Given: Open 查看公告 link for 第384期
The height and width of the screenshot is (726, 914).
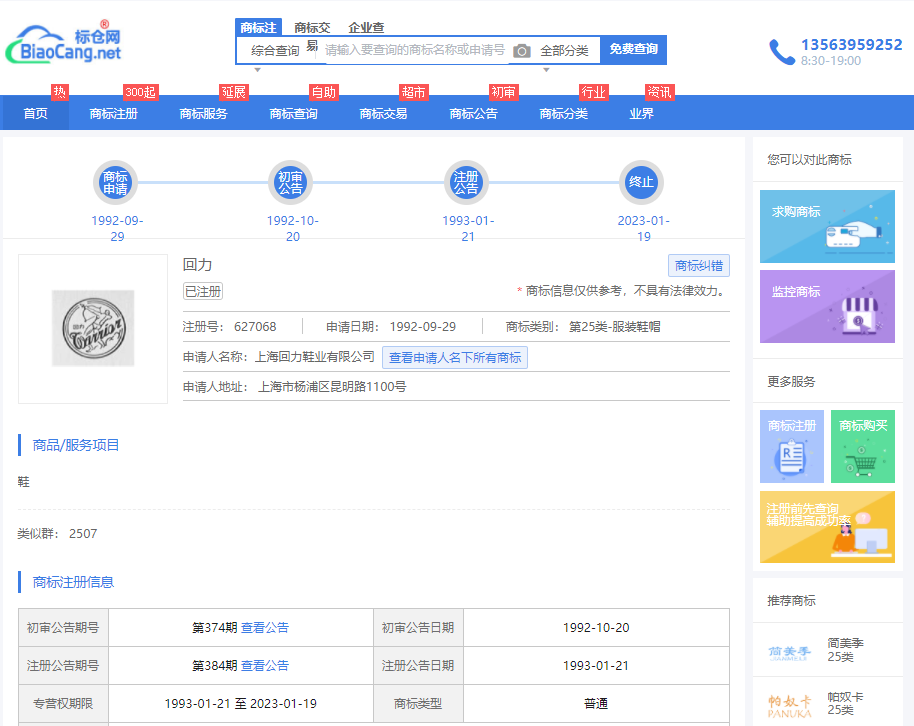Looking at the screenshot, I should point(265,665).
